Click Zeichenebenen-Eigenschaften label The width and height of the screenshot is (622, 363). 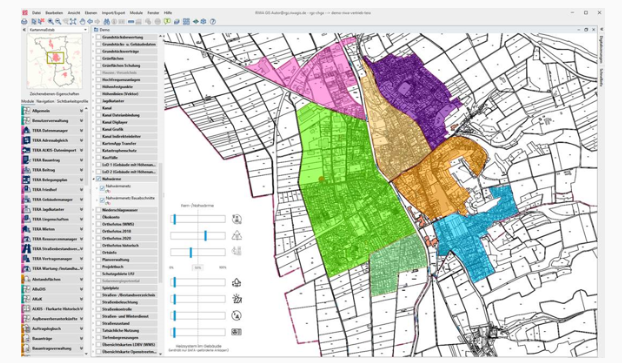tap(54, 94)
